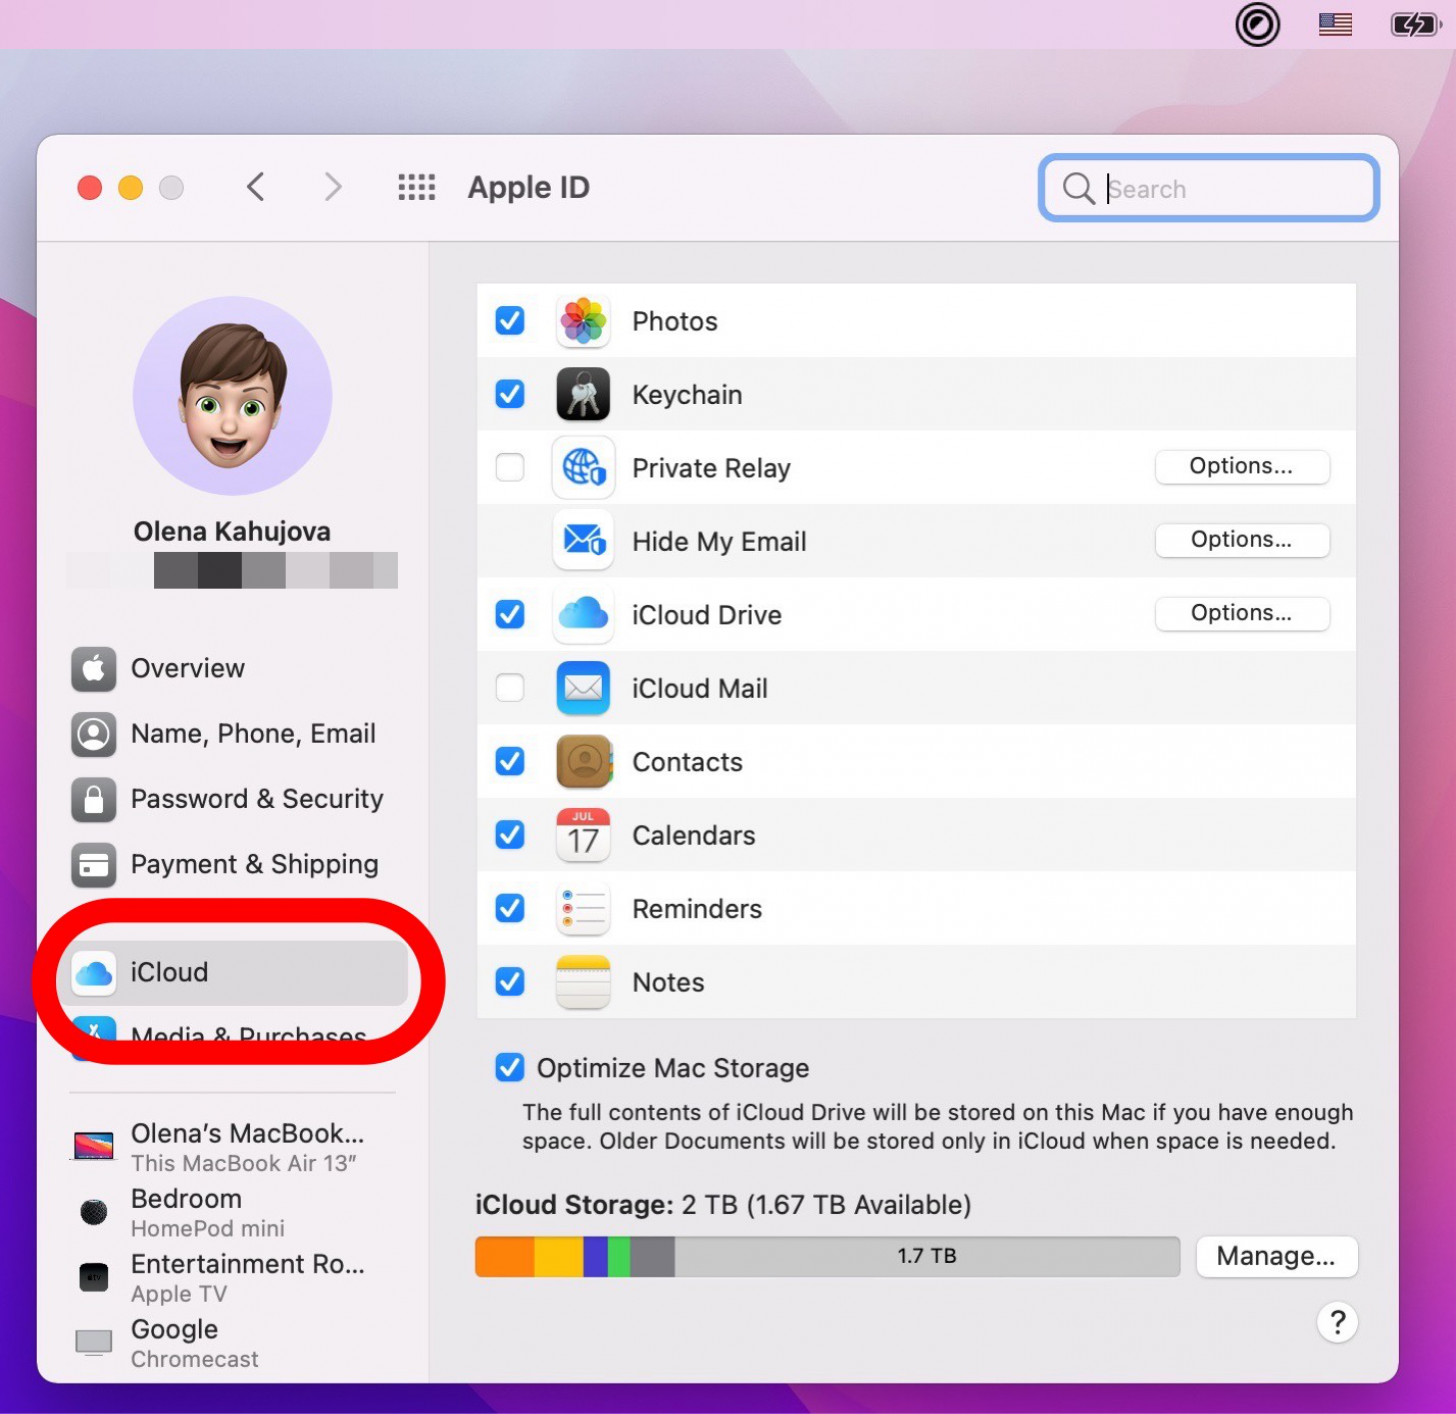The image size is (1456, 1414).
Task: Click Manage storage button
Action: coord(1276,1256)
